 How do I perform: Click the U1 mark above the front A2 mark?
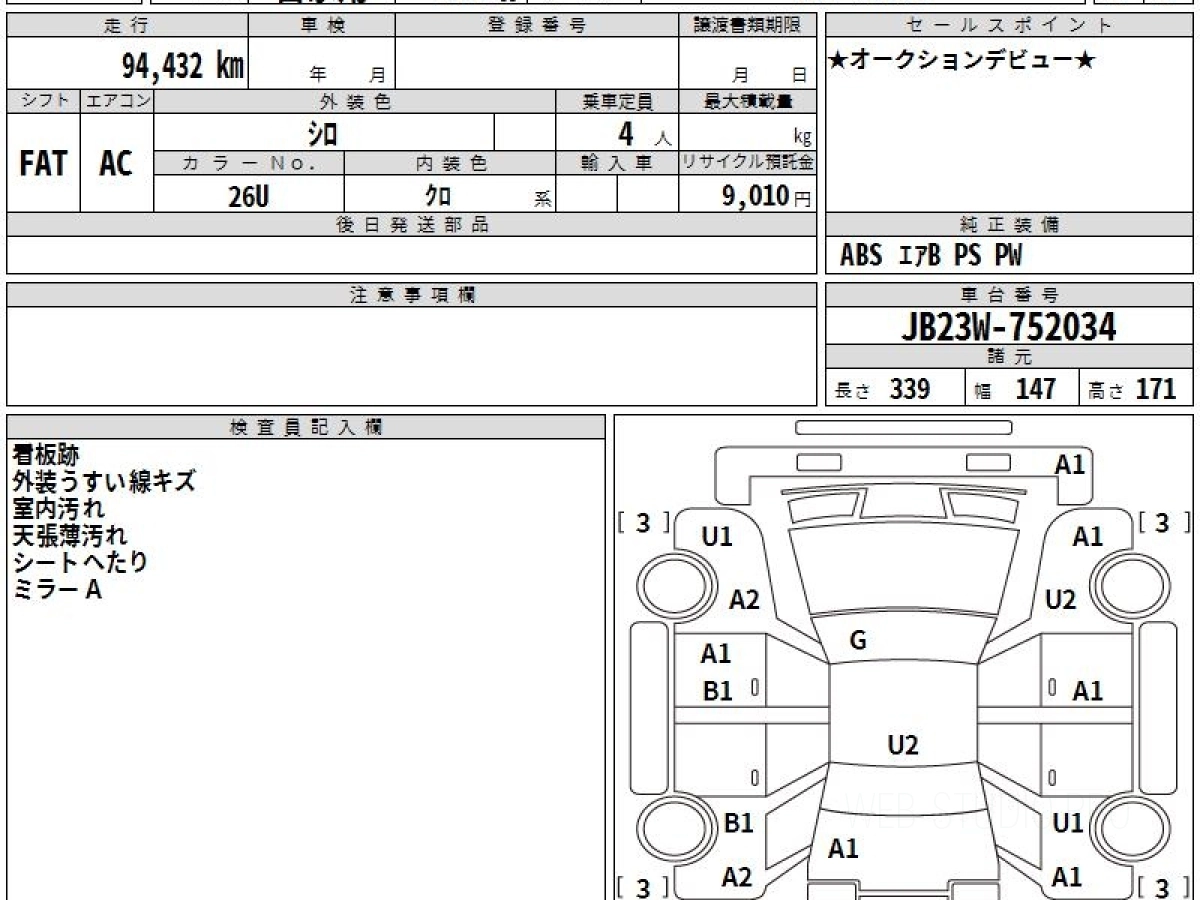(717, 537)
